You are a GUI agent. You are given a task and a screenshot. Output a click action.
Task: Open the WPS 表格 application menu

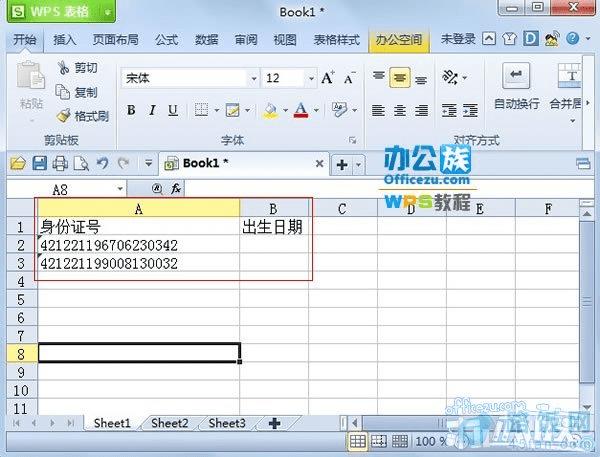[60, 11]
